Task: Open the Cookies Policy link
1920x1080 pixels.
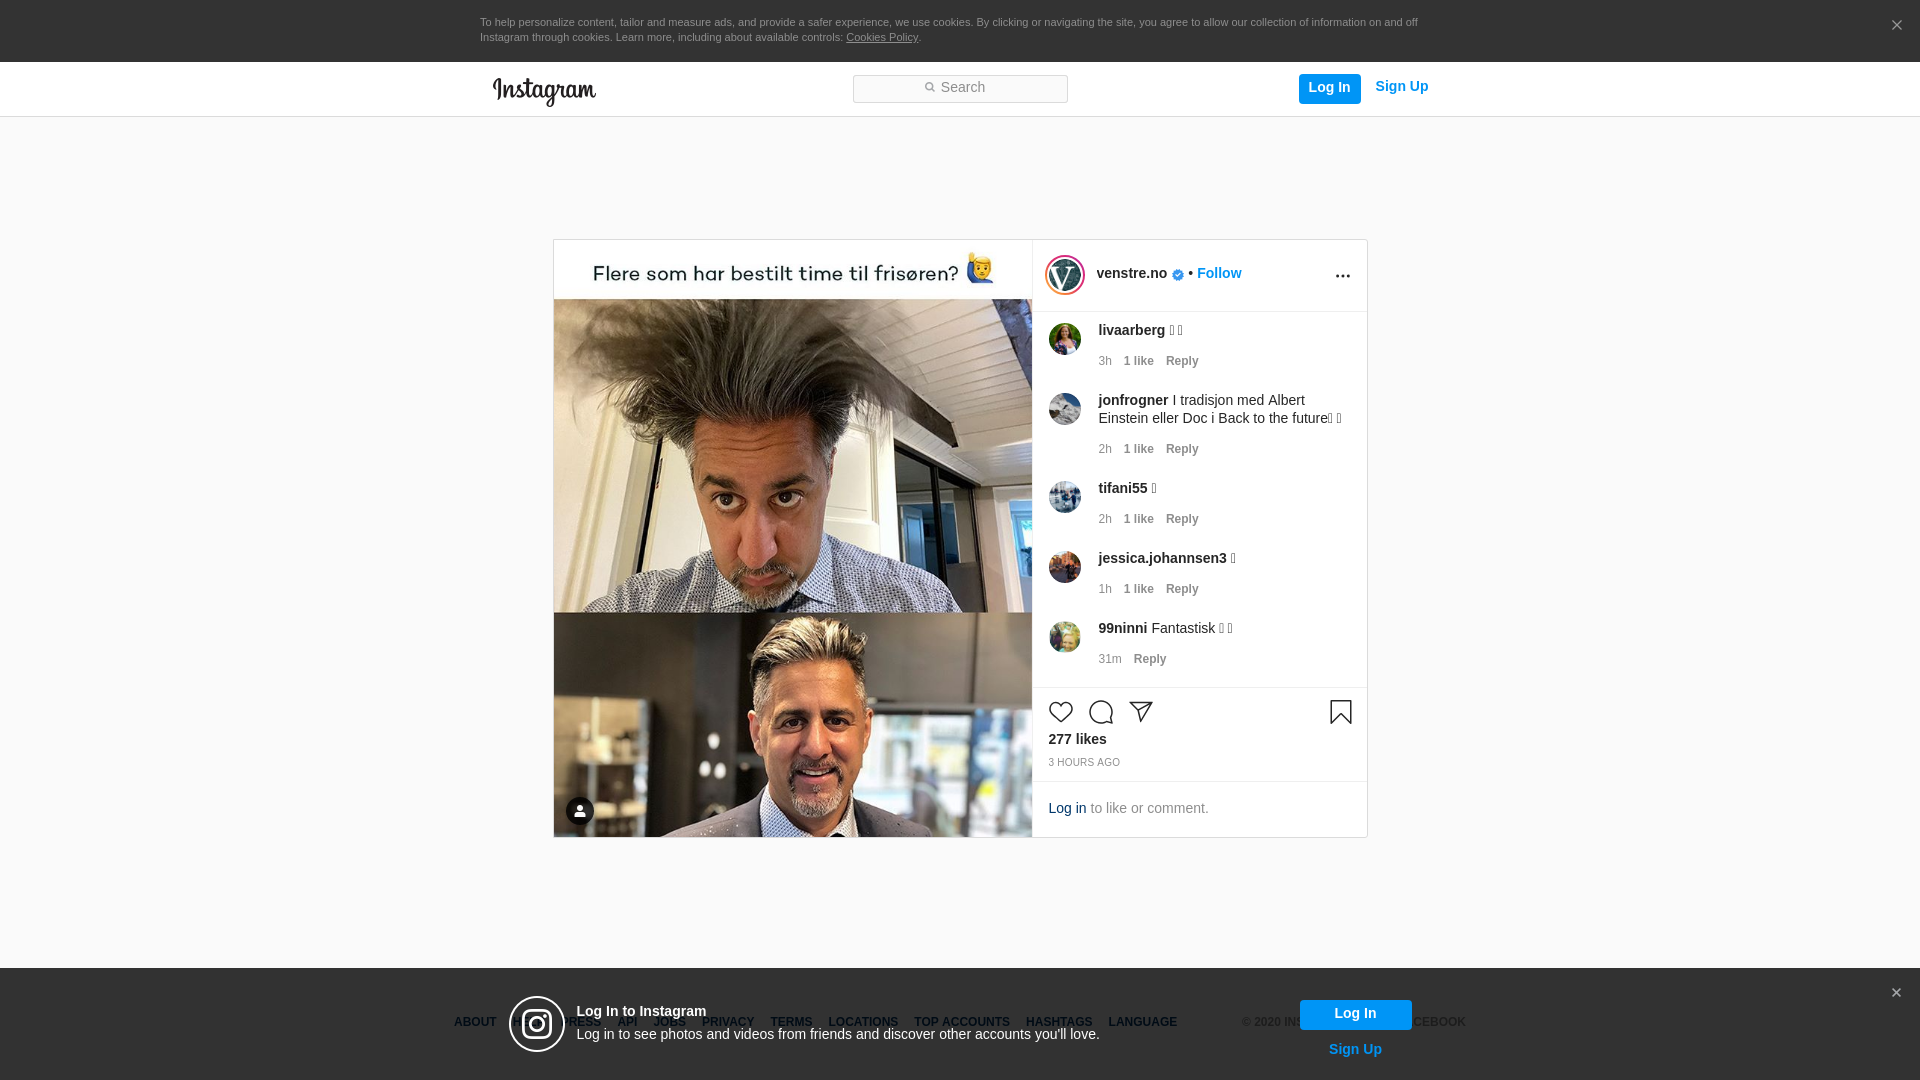Action: coord(881,37)
